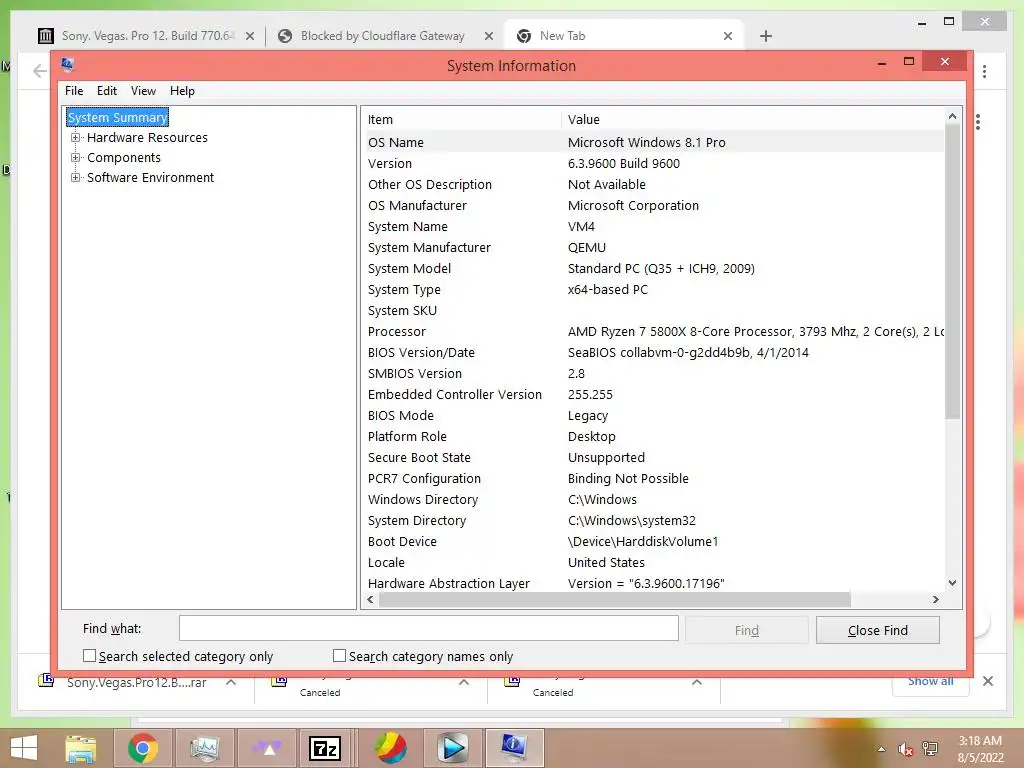This screenshot has height=768, width=1024.
Task: Open File Explorer from the taskbar
Action: 81,748
